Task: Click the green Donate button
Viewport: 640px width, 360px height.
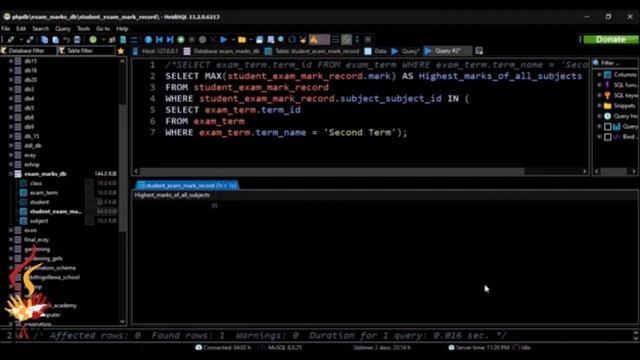Action: pos(611,40)
